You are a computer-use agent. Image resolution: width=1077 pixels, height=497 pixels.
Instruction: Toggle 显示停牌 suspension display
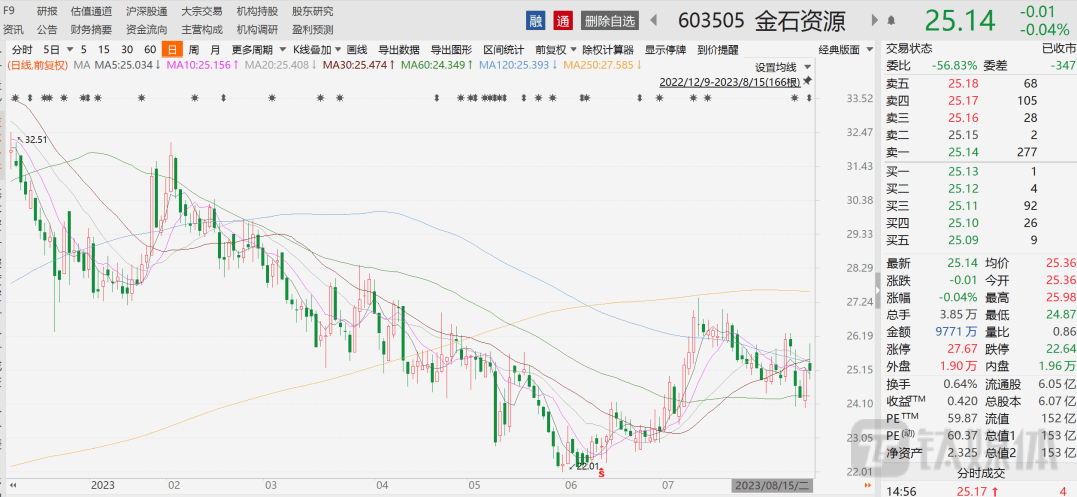click(665, 49)
